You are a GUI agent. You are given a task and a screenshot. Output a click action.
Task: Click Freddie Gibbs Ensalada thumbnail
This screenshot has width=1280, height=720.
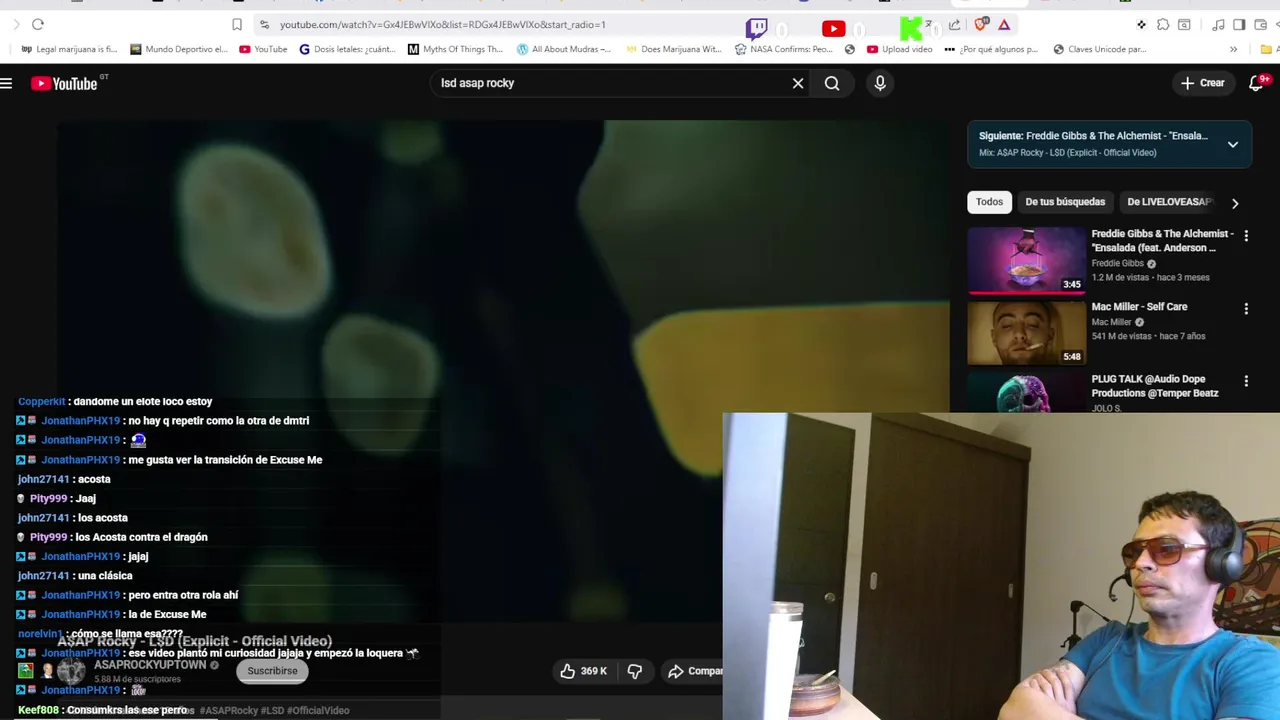click(x=1026, y=261)
